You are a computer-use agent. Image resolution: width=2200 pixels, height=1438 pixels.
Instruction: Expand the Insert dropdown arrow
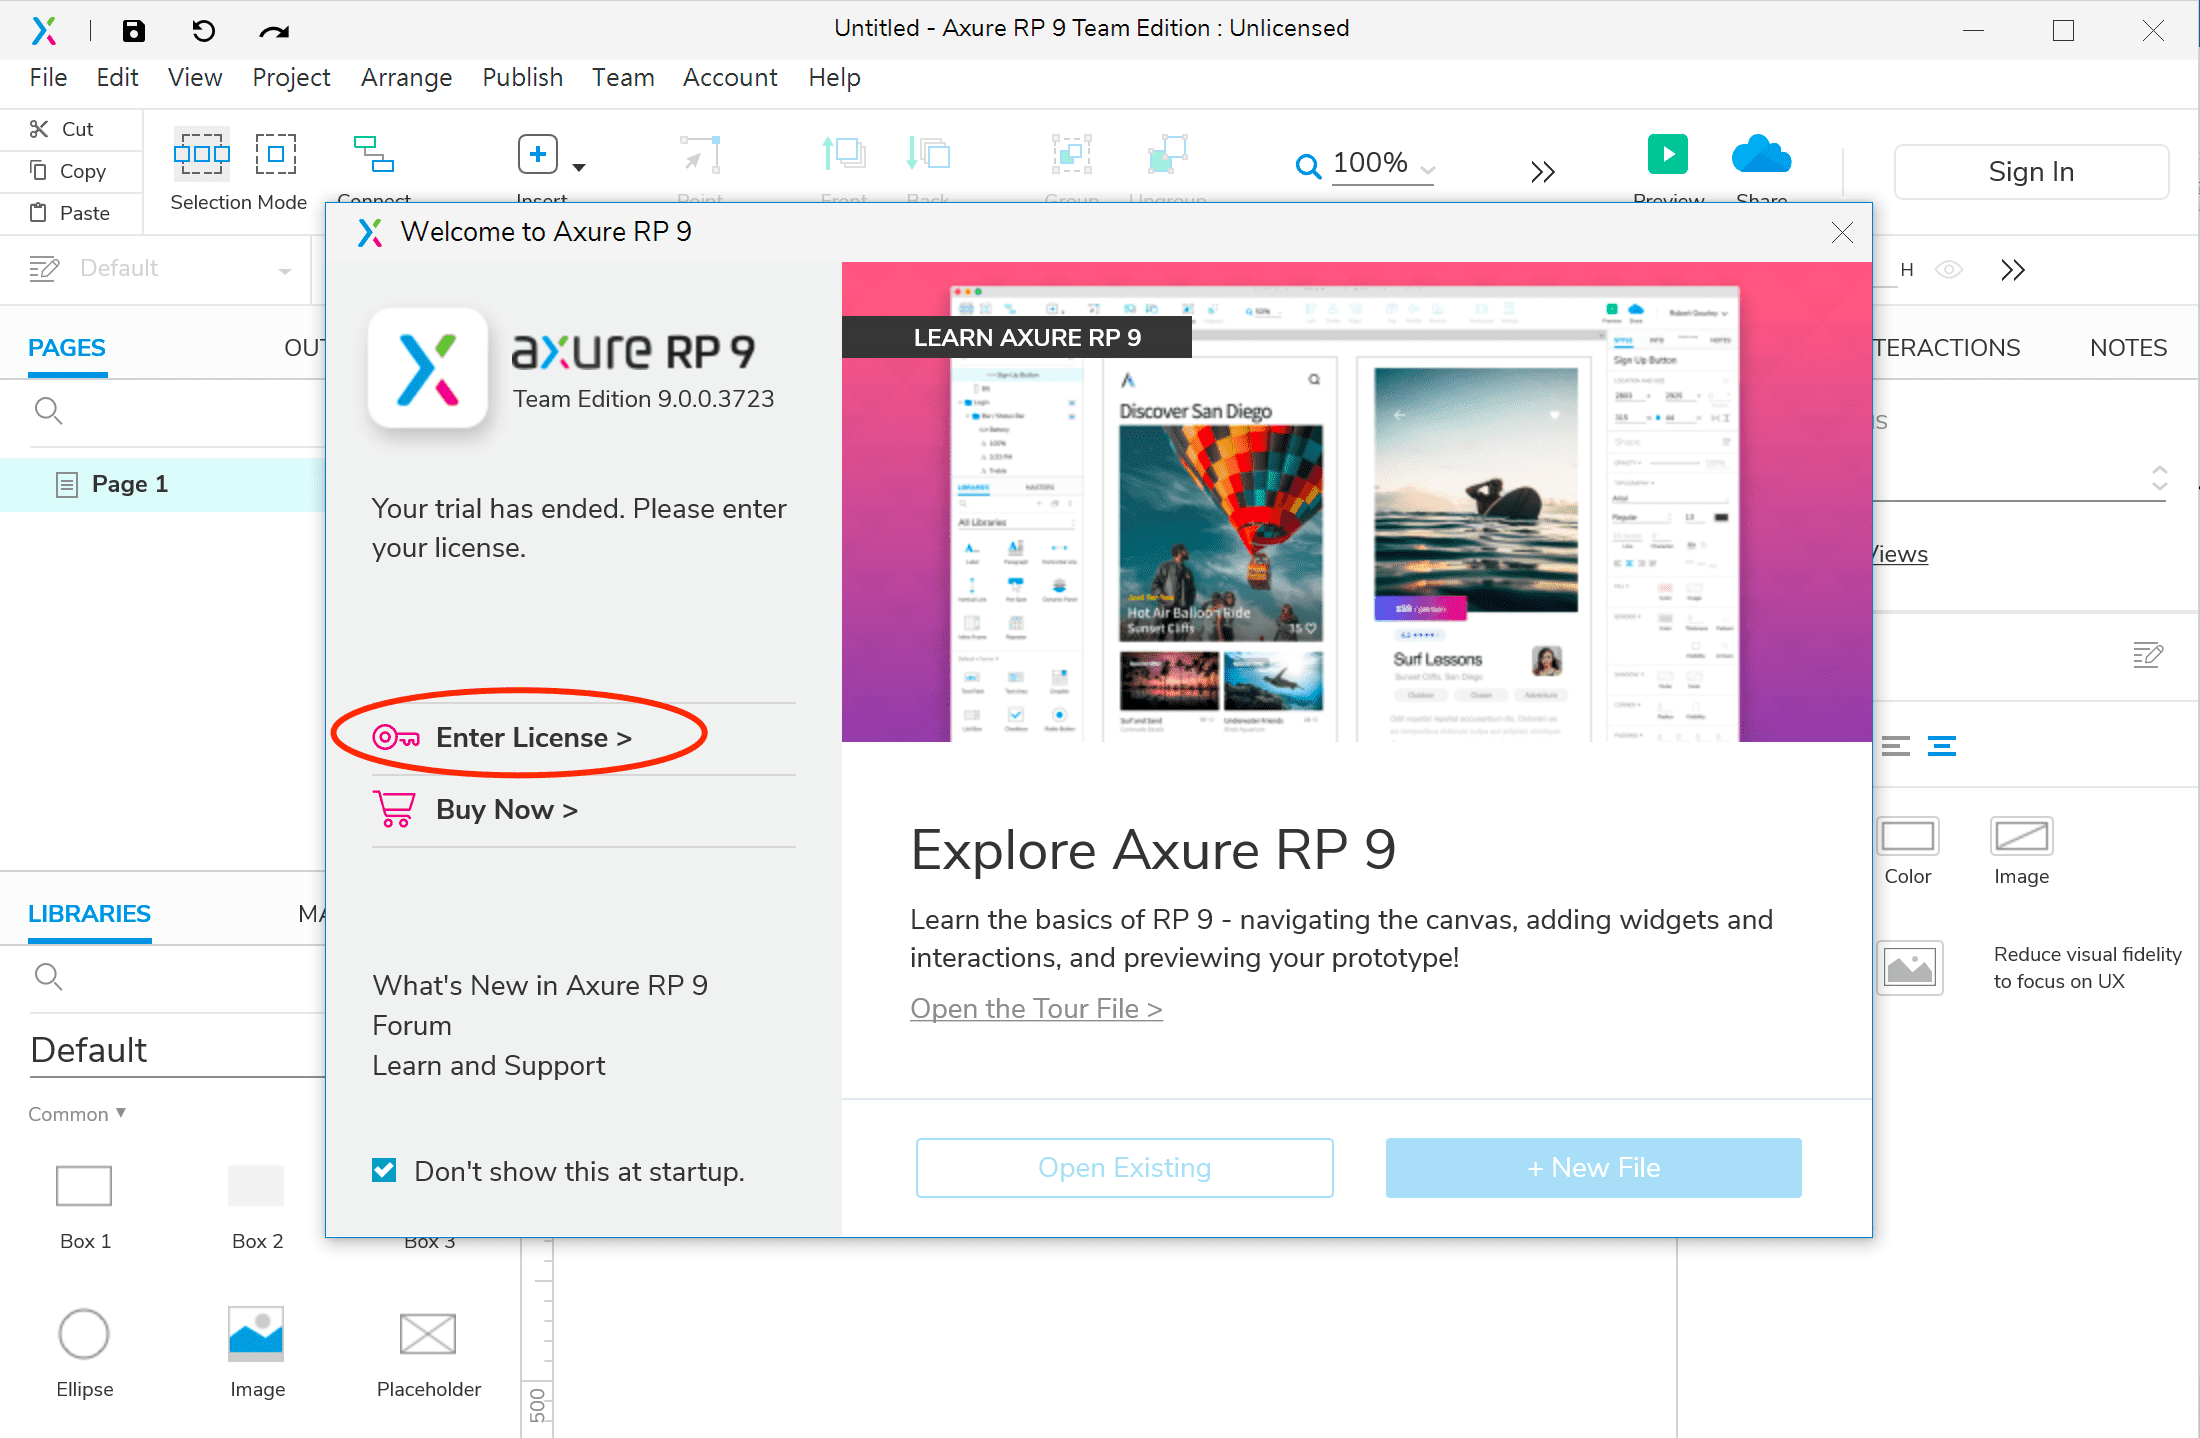(579, 167)
